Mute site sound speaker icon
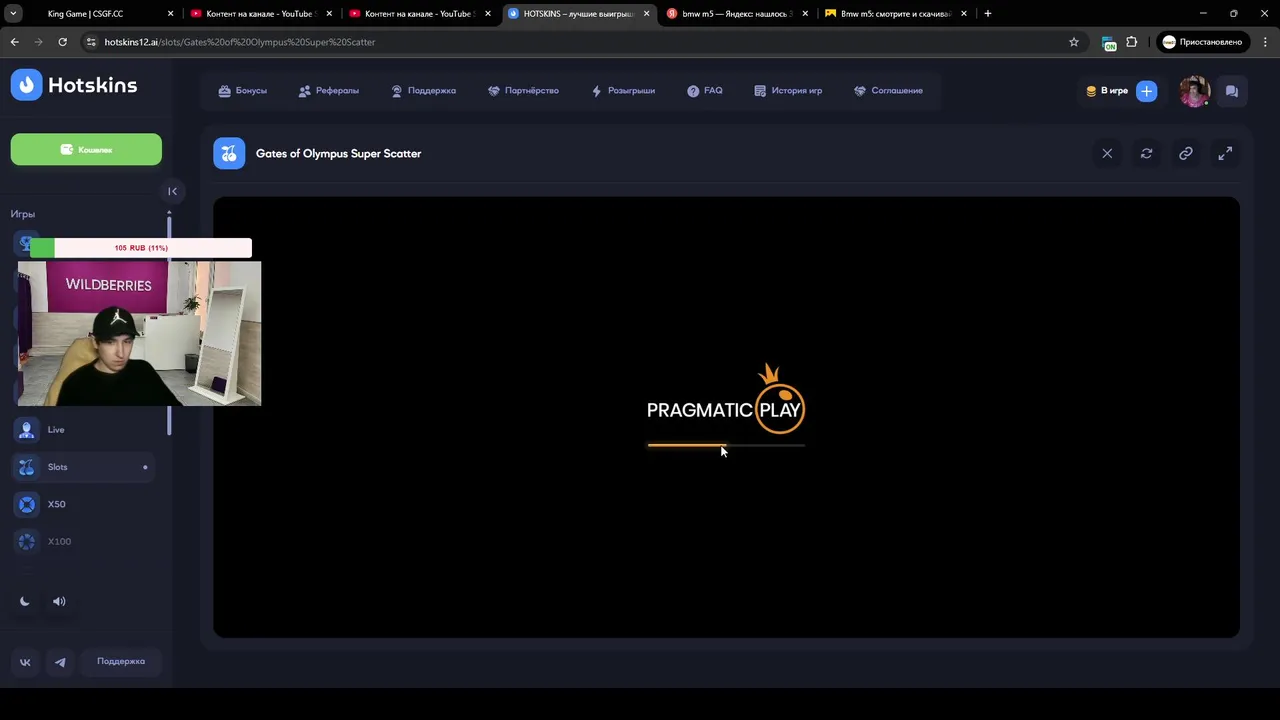Image resolution: width=1280 pixels, height=720 pixels. click(x=59, y=601)
